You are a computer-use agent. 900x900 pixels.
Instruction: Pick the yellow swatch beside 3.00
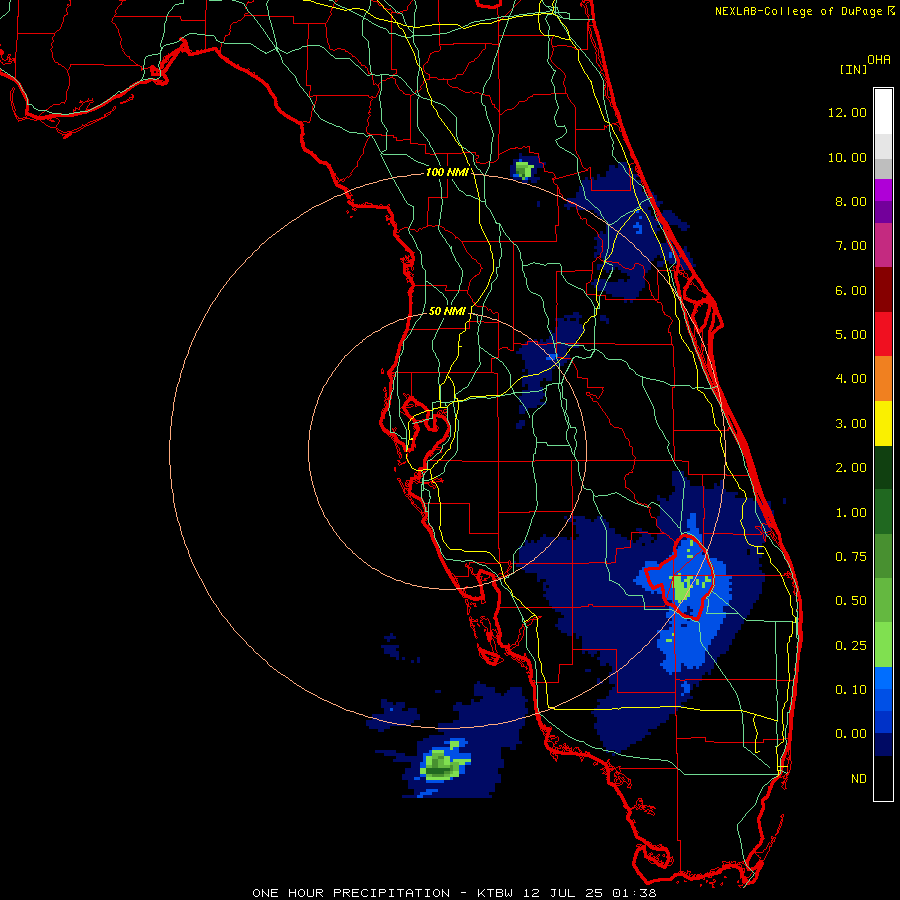pyautogui.click(x=883, y=424)
